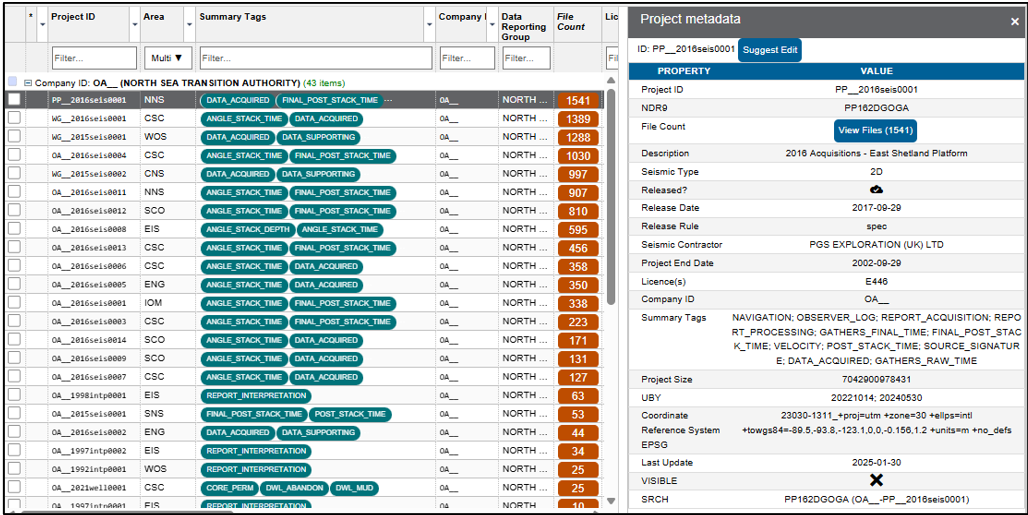Click DWL_MUD tag
Screen dimensions: 1028x515
click(355, 487)
